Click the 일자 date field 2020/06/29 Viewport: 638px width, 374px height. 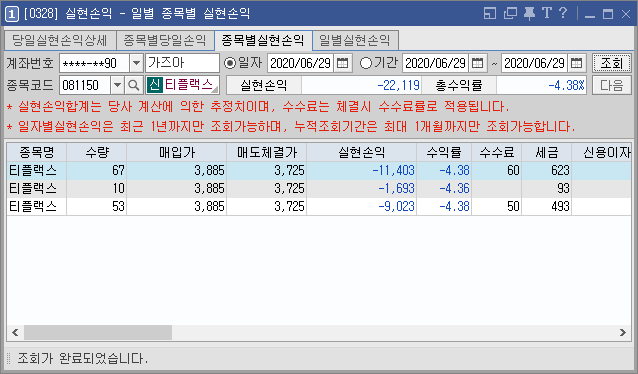point(301,63)
